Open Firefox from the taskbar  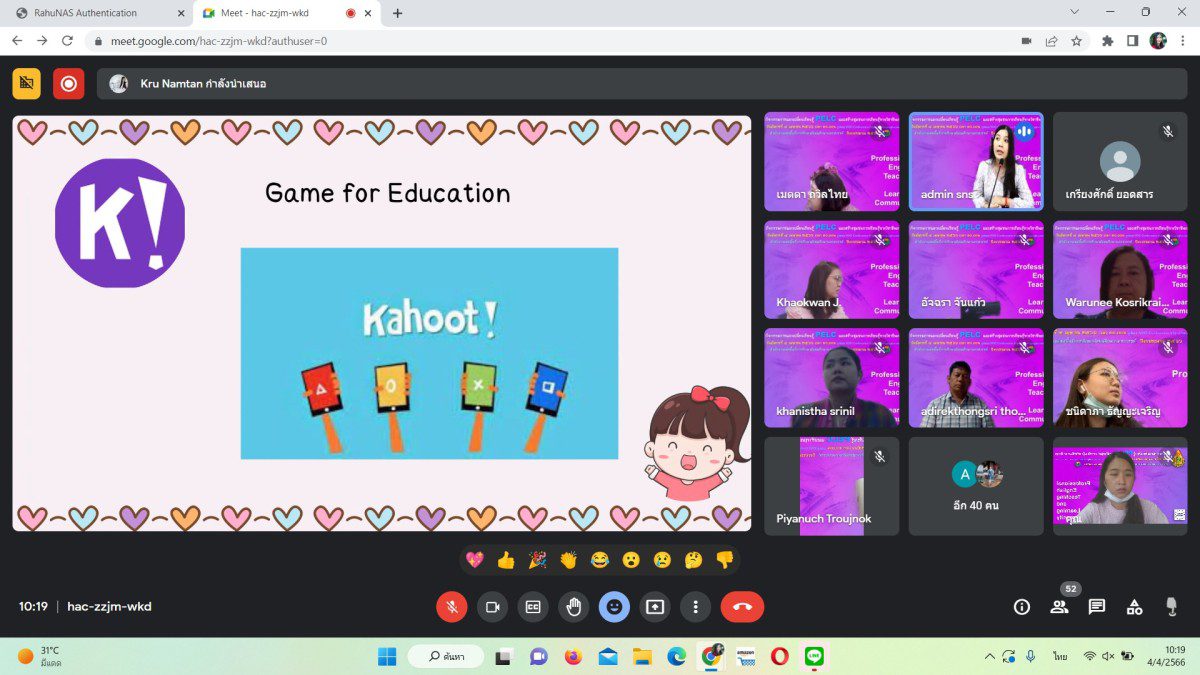click(573, 657)
